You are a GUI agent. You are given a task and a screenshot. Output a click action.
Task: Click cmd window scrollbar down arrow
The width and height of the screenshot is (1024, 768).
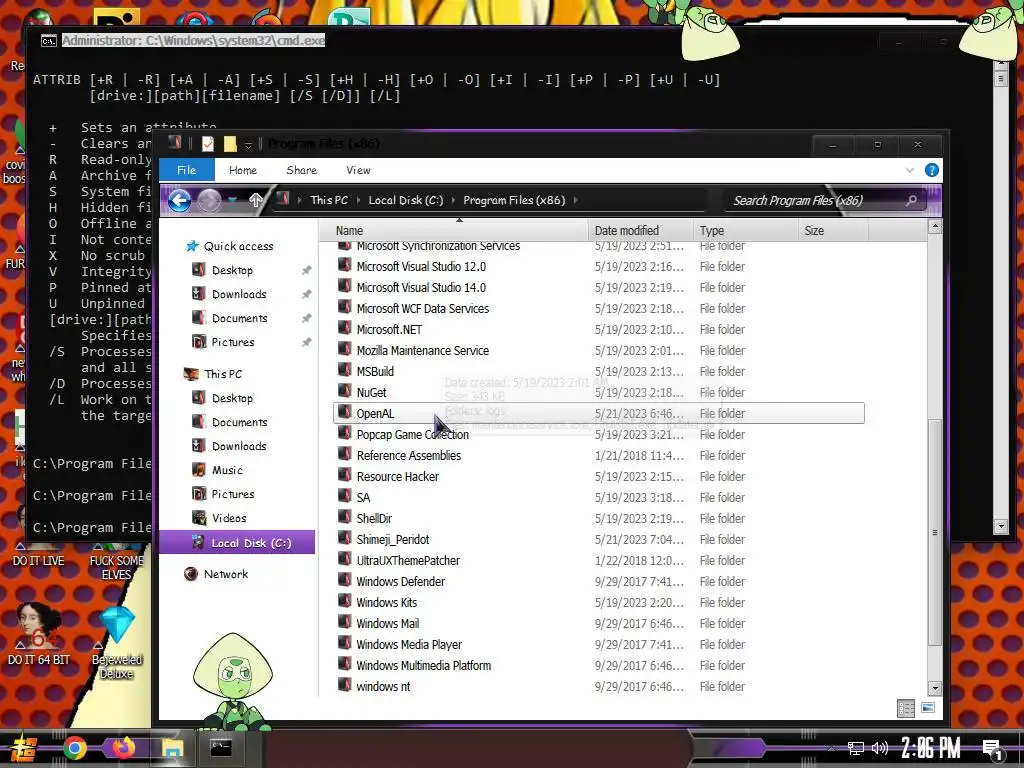[x=1000, y=526]
